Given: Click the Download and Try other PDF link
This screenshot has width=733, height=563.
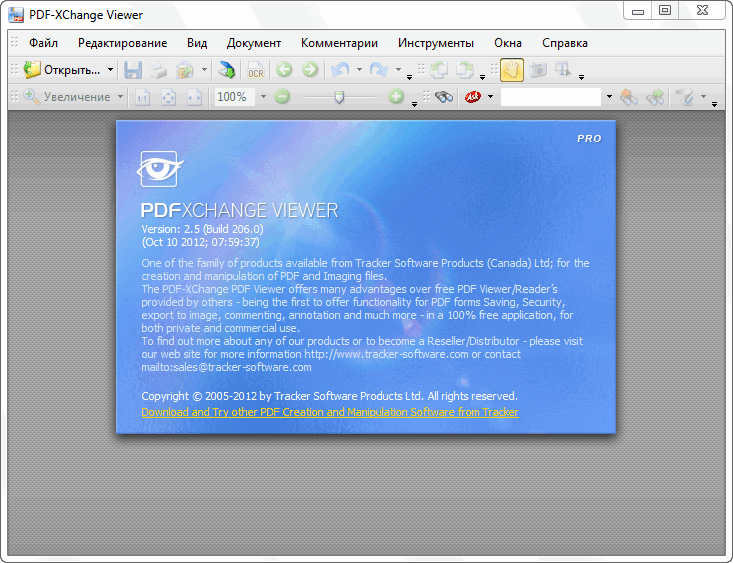Looking at the screenshot, I should [x=330, y=412].
